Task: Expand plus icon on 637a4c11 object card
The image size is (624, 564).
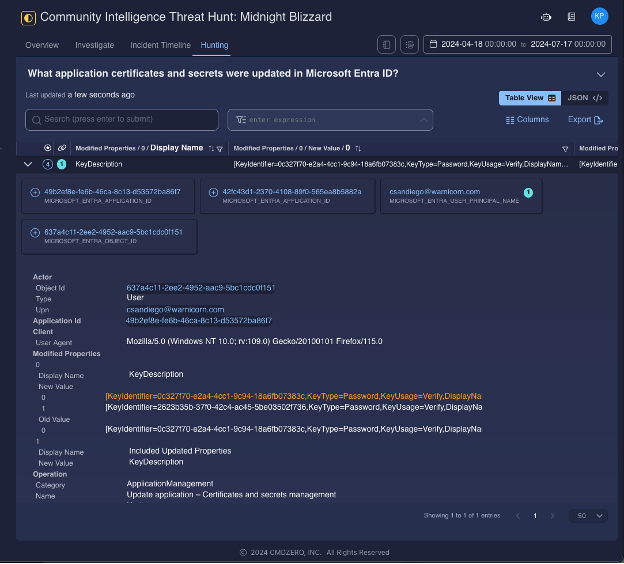Action: pos(35,232)
